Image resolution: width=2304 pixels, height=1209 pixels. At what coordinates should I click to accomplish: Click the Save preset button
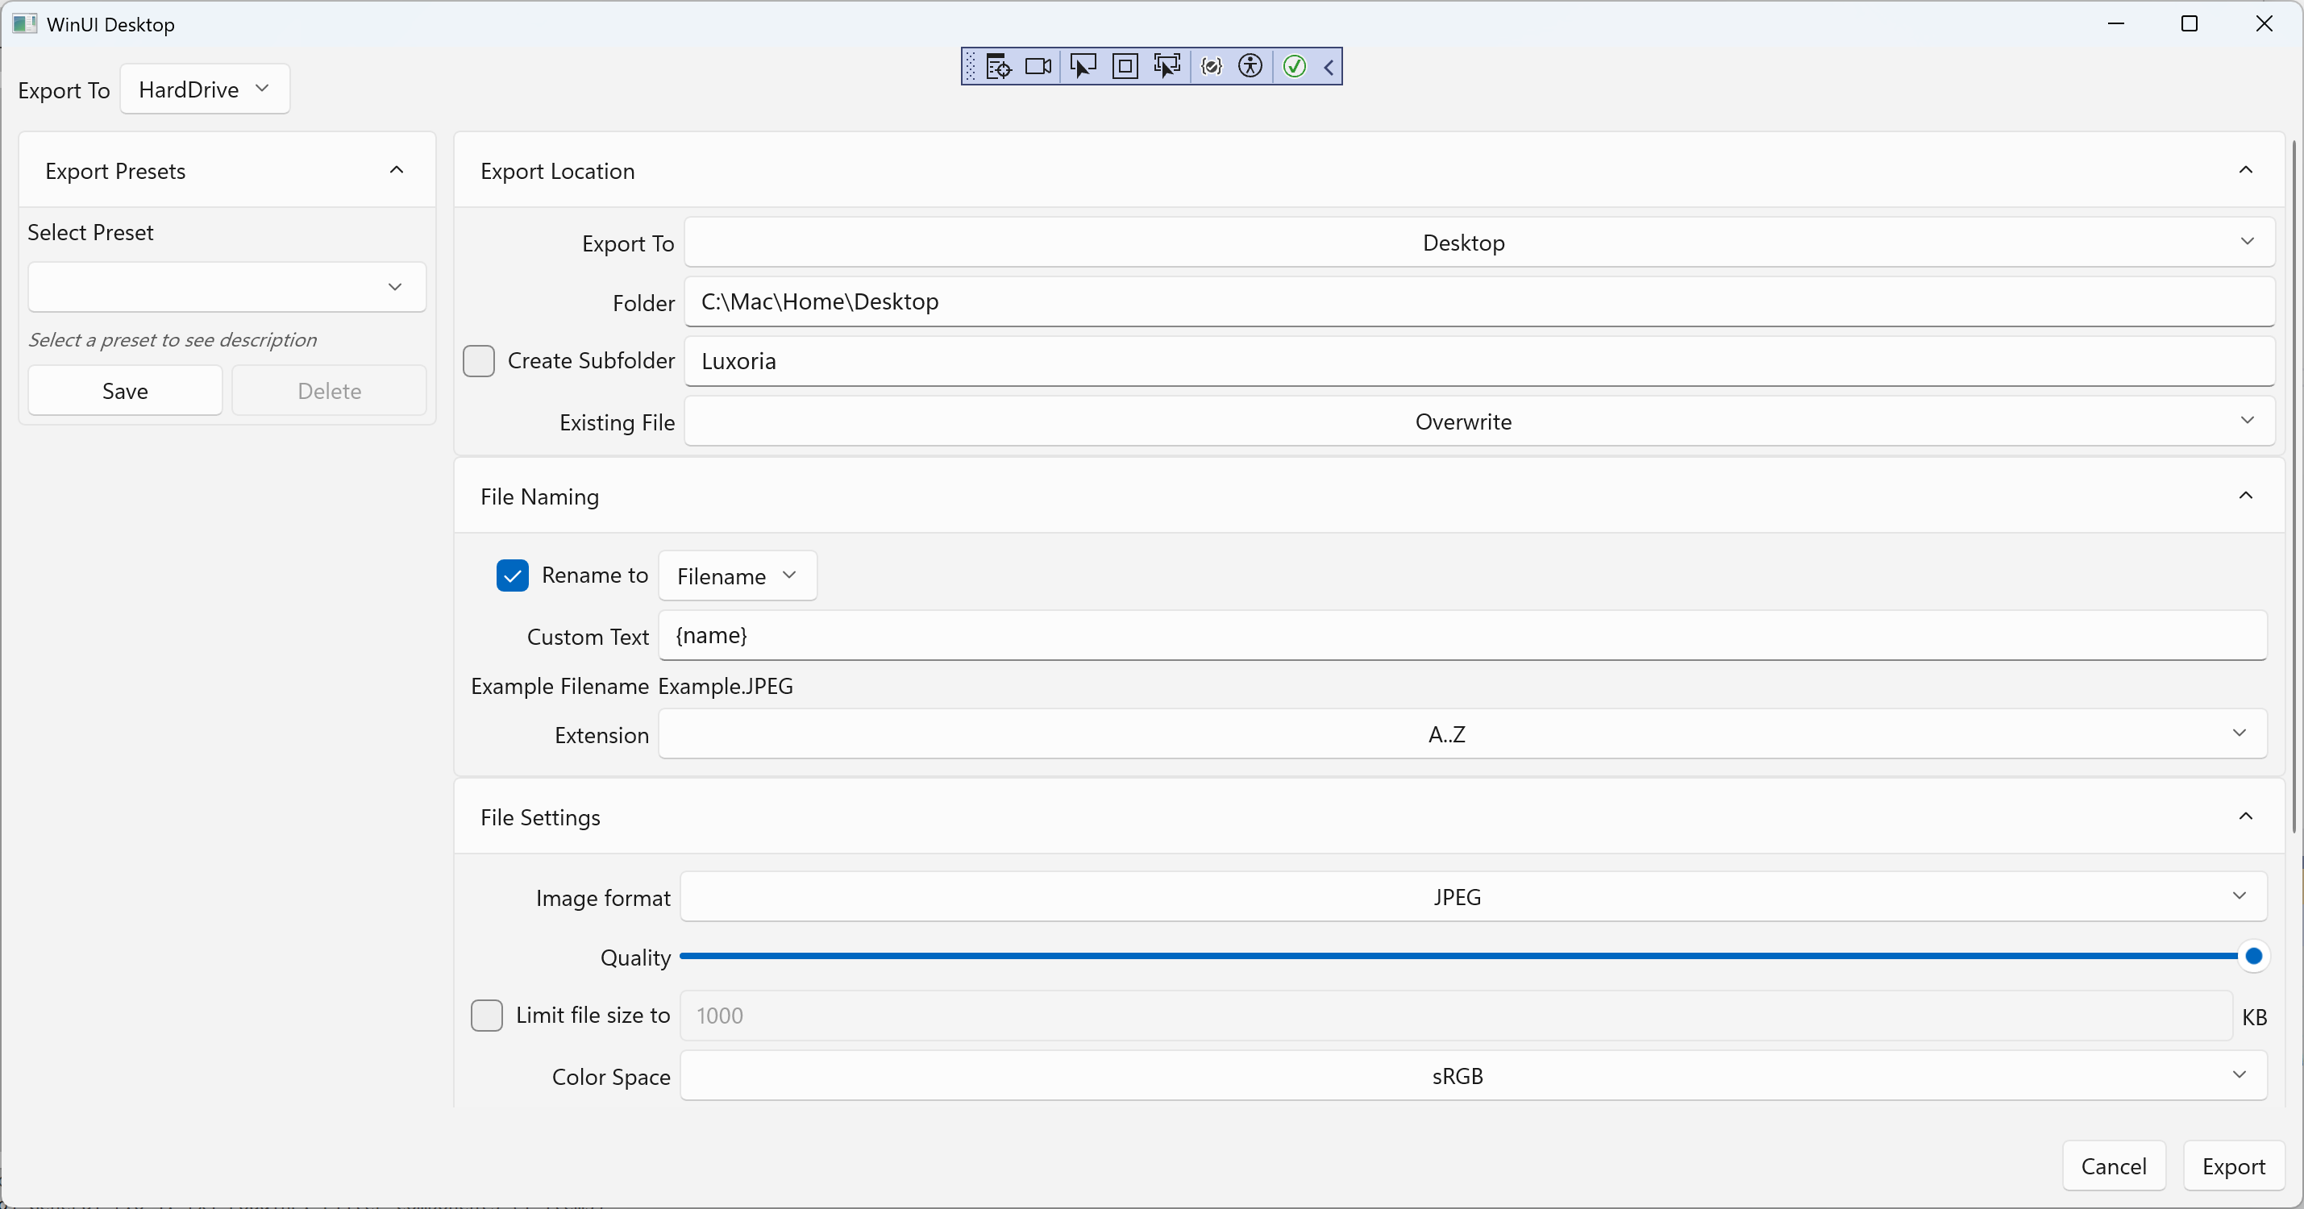125,391
